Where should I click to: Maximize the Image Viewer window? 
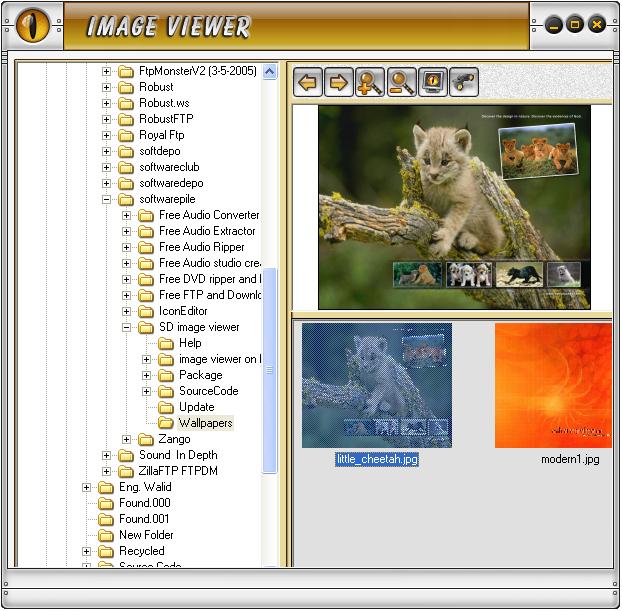[x=575, y=25]
